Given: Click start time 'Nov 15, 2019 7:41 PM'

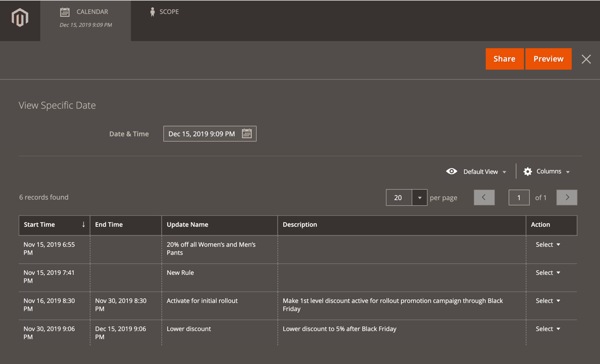Looking at the screenshot, I should (x=49, y=276).
